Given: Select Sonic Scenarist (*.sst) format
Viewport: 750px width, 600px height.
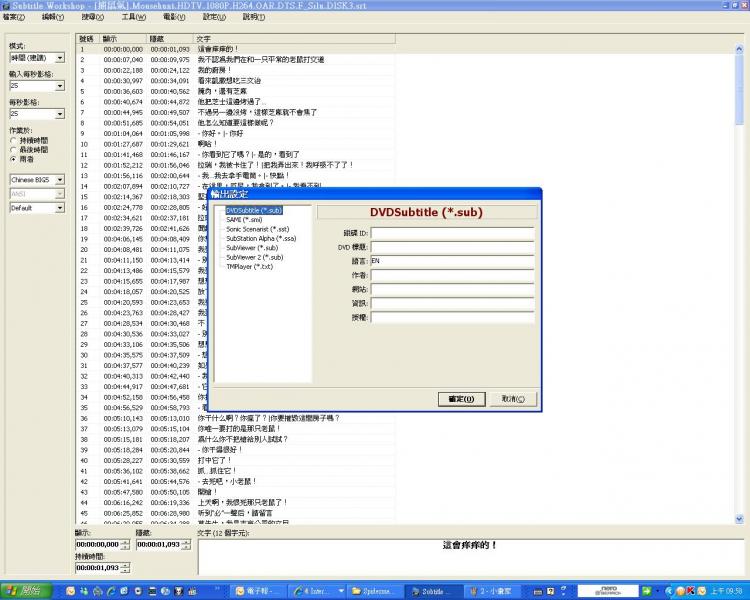Looking at the screenshot, I should pos(257,229).
